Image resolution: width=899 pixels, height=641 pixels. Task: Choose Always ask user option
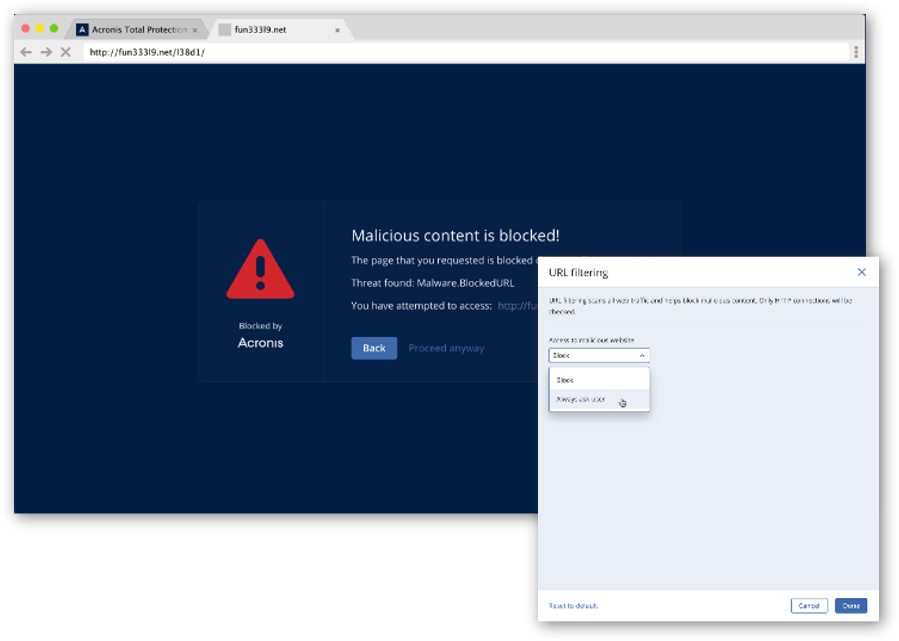599,399
